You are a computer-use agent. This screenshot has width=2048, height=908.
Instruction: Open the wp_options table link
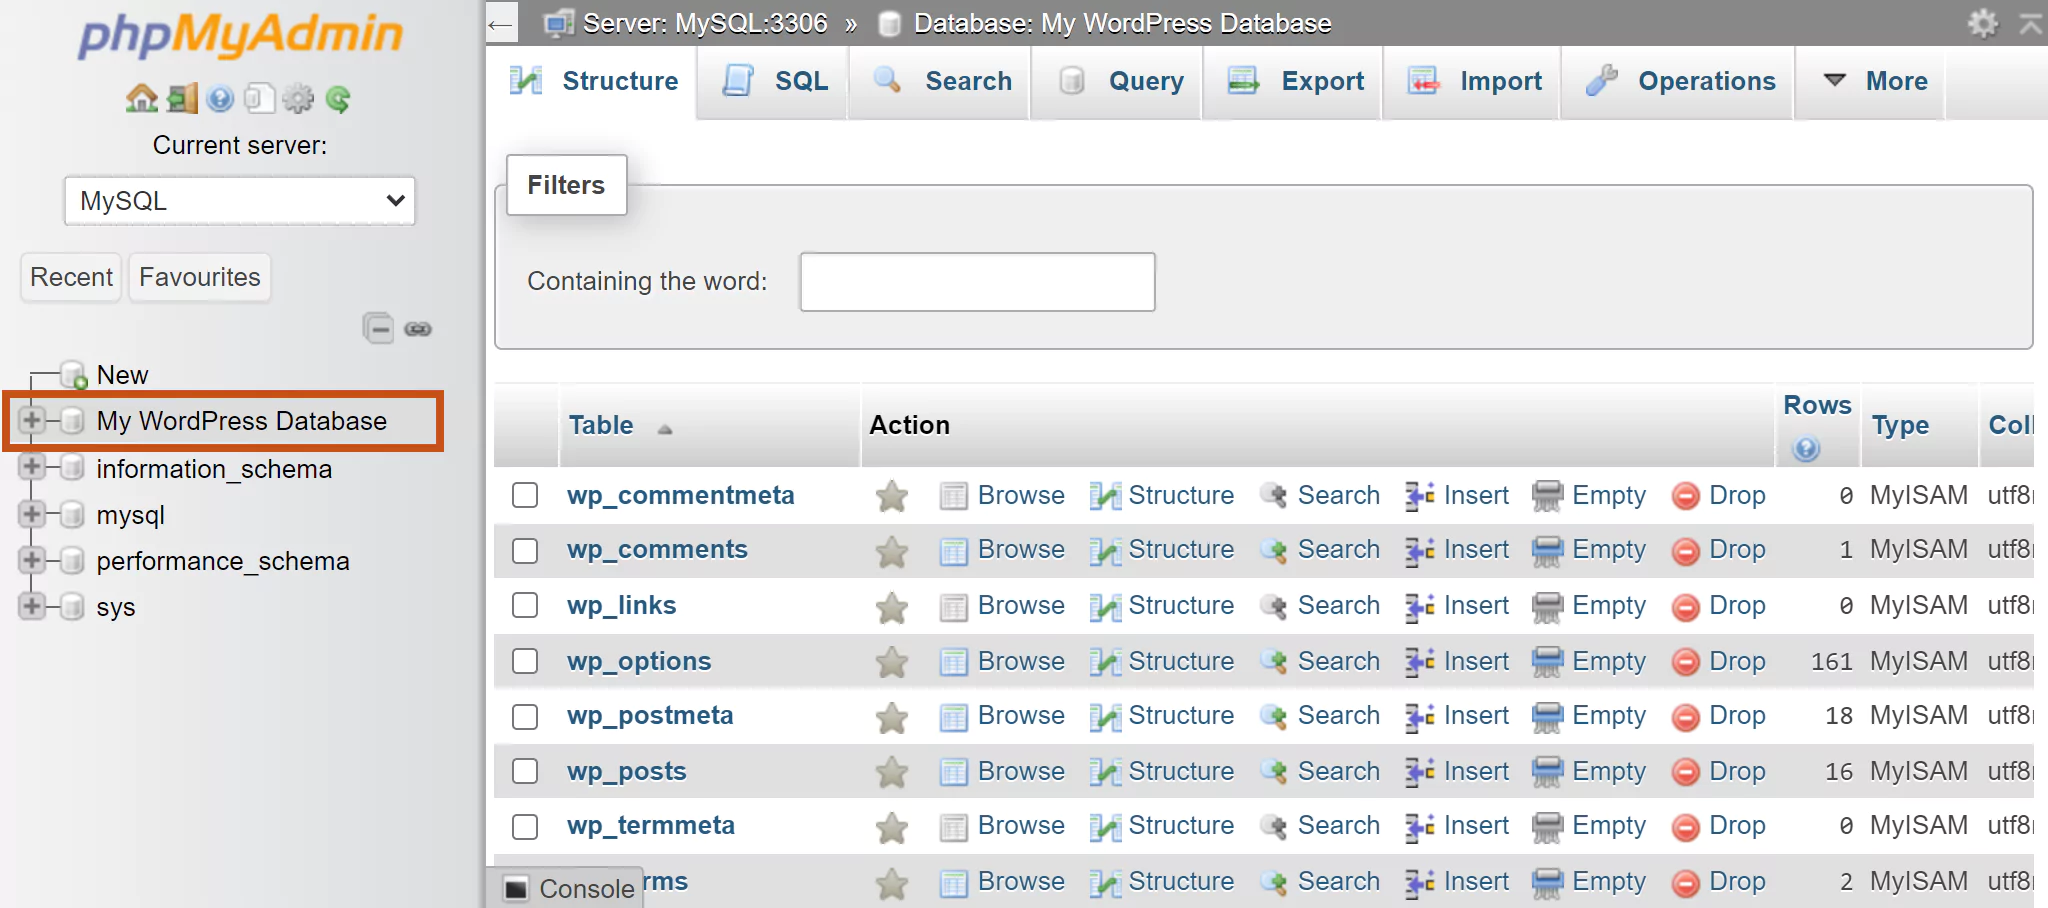coord(639,661)
